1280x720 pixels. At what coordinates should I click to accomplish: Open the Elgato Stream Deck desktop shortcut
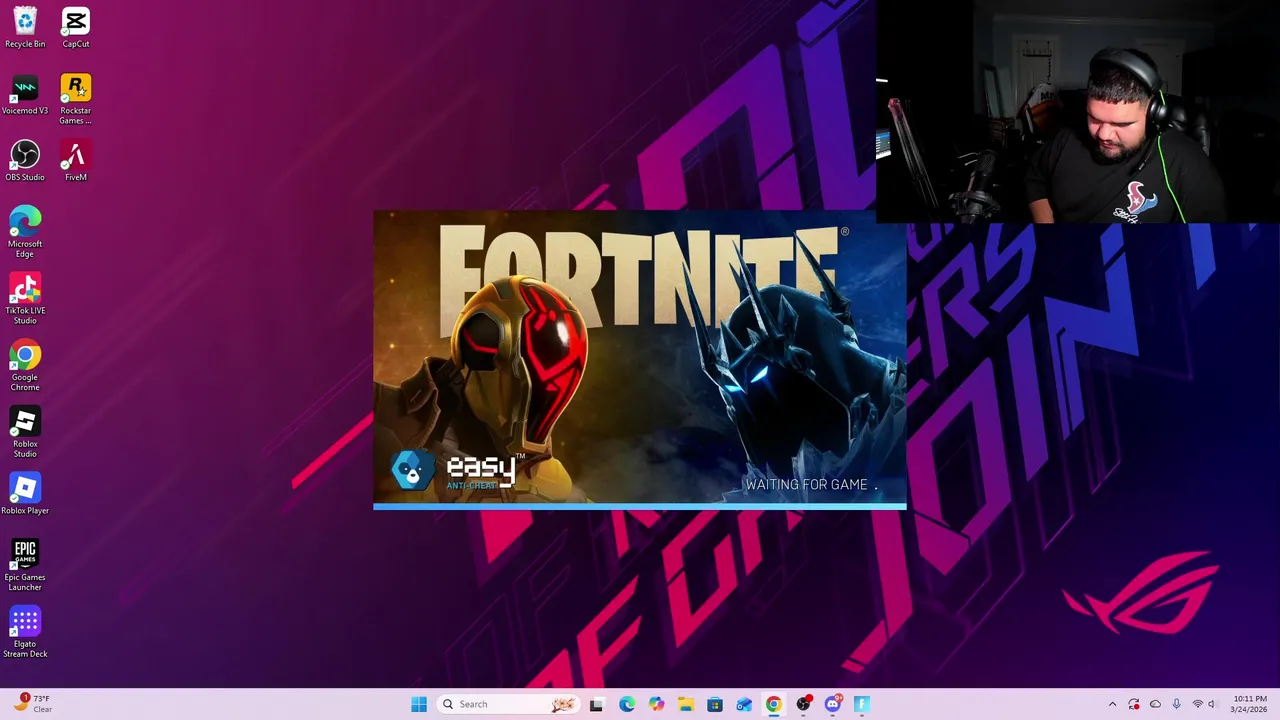25,632
